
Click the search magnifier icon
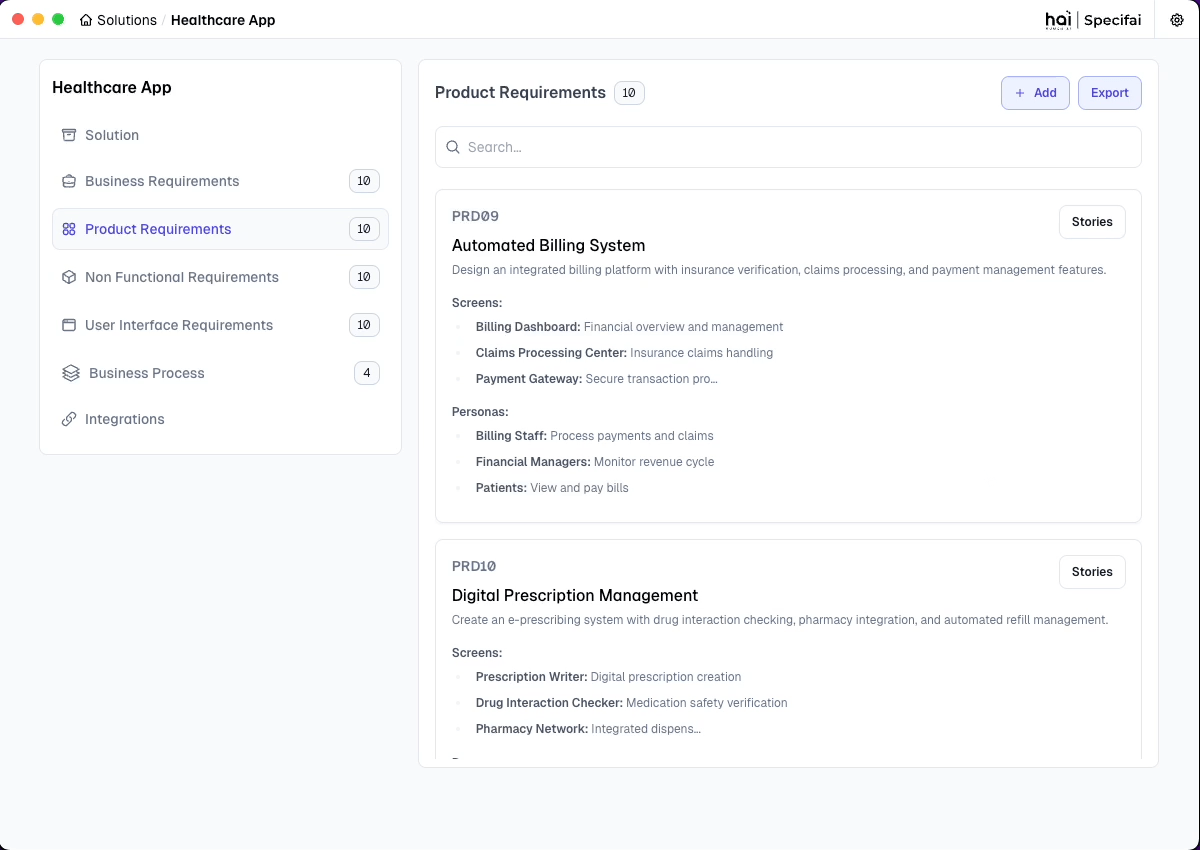pyautogui.click(x=453, y=147)
